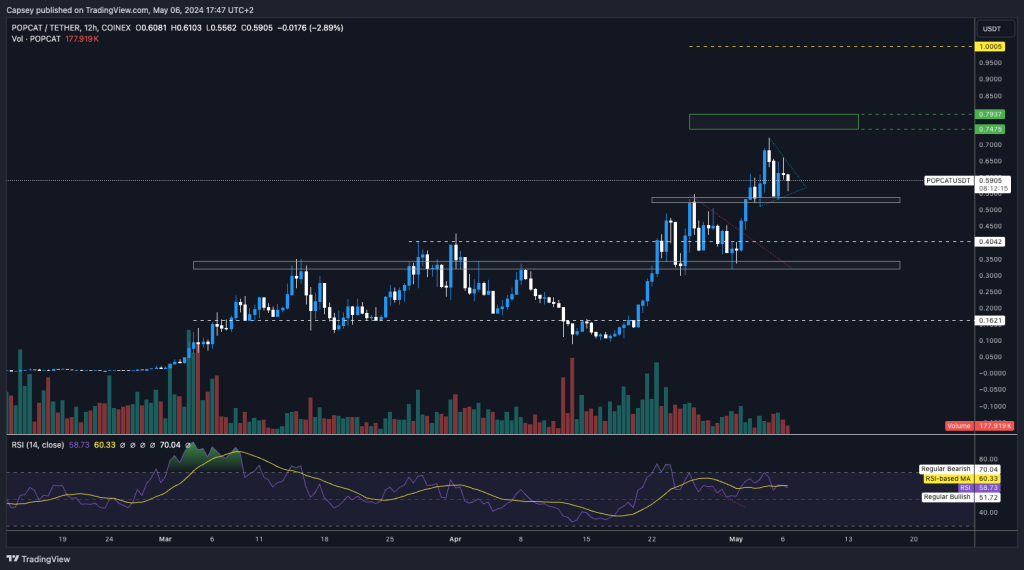Click the TradingView logo at bottom left
The image size is (1024, 570).
point(38,559)
